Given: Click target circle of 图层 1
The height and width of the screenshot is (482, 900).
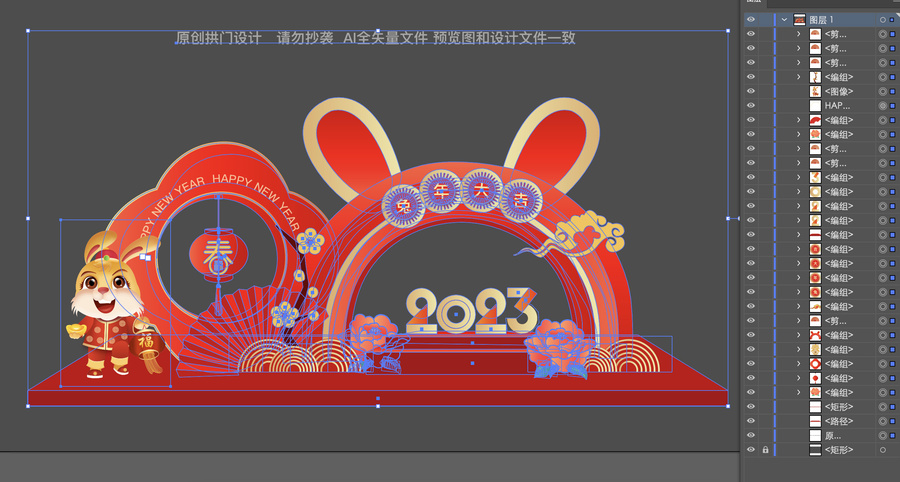Looking at the screenshot, I should (x=883, y=20).
